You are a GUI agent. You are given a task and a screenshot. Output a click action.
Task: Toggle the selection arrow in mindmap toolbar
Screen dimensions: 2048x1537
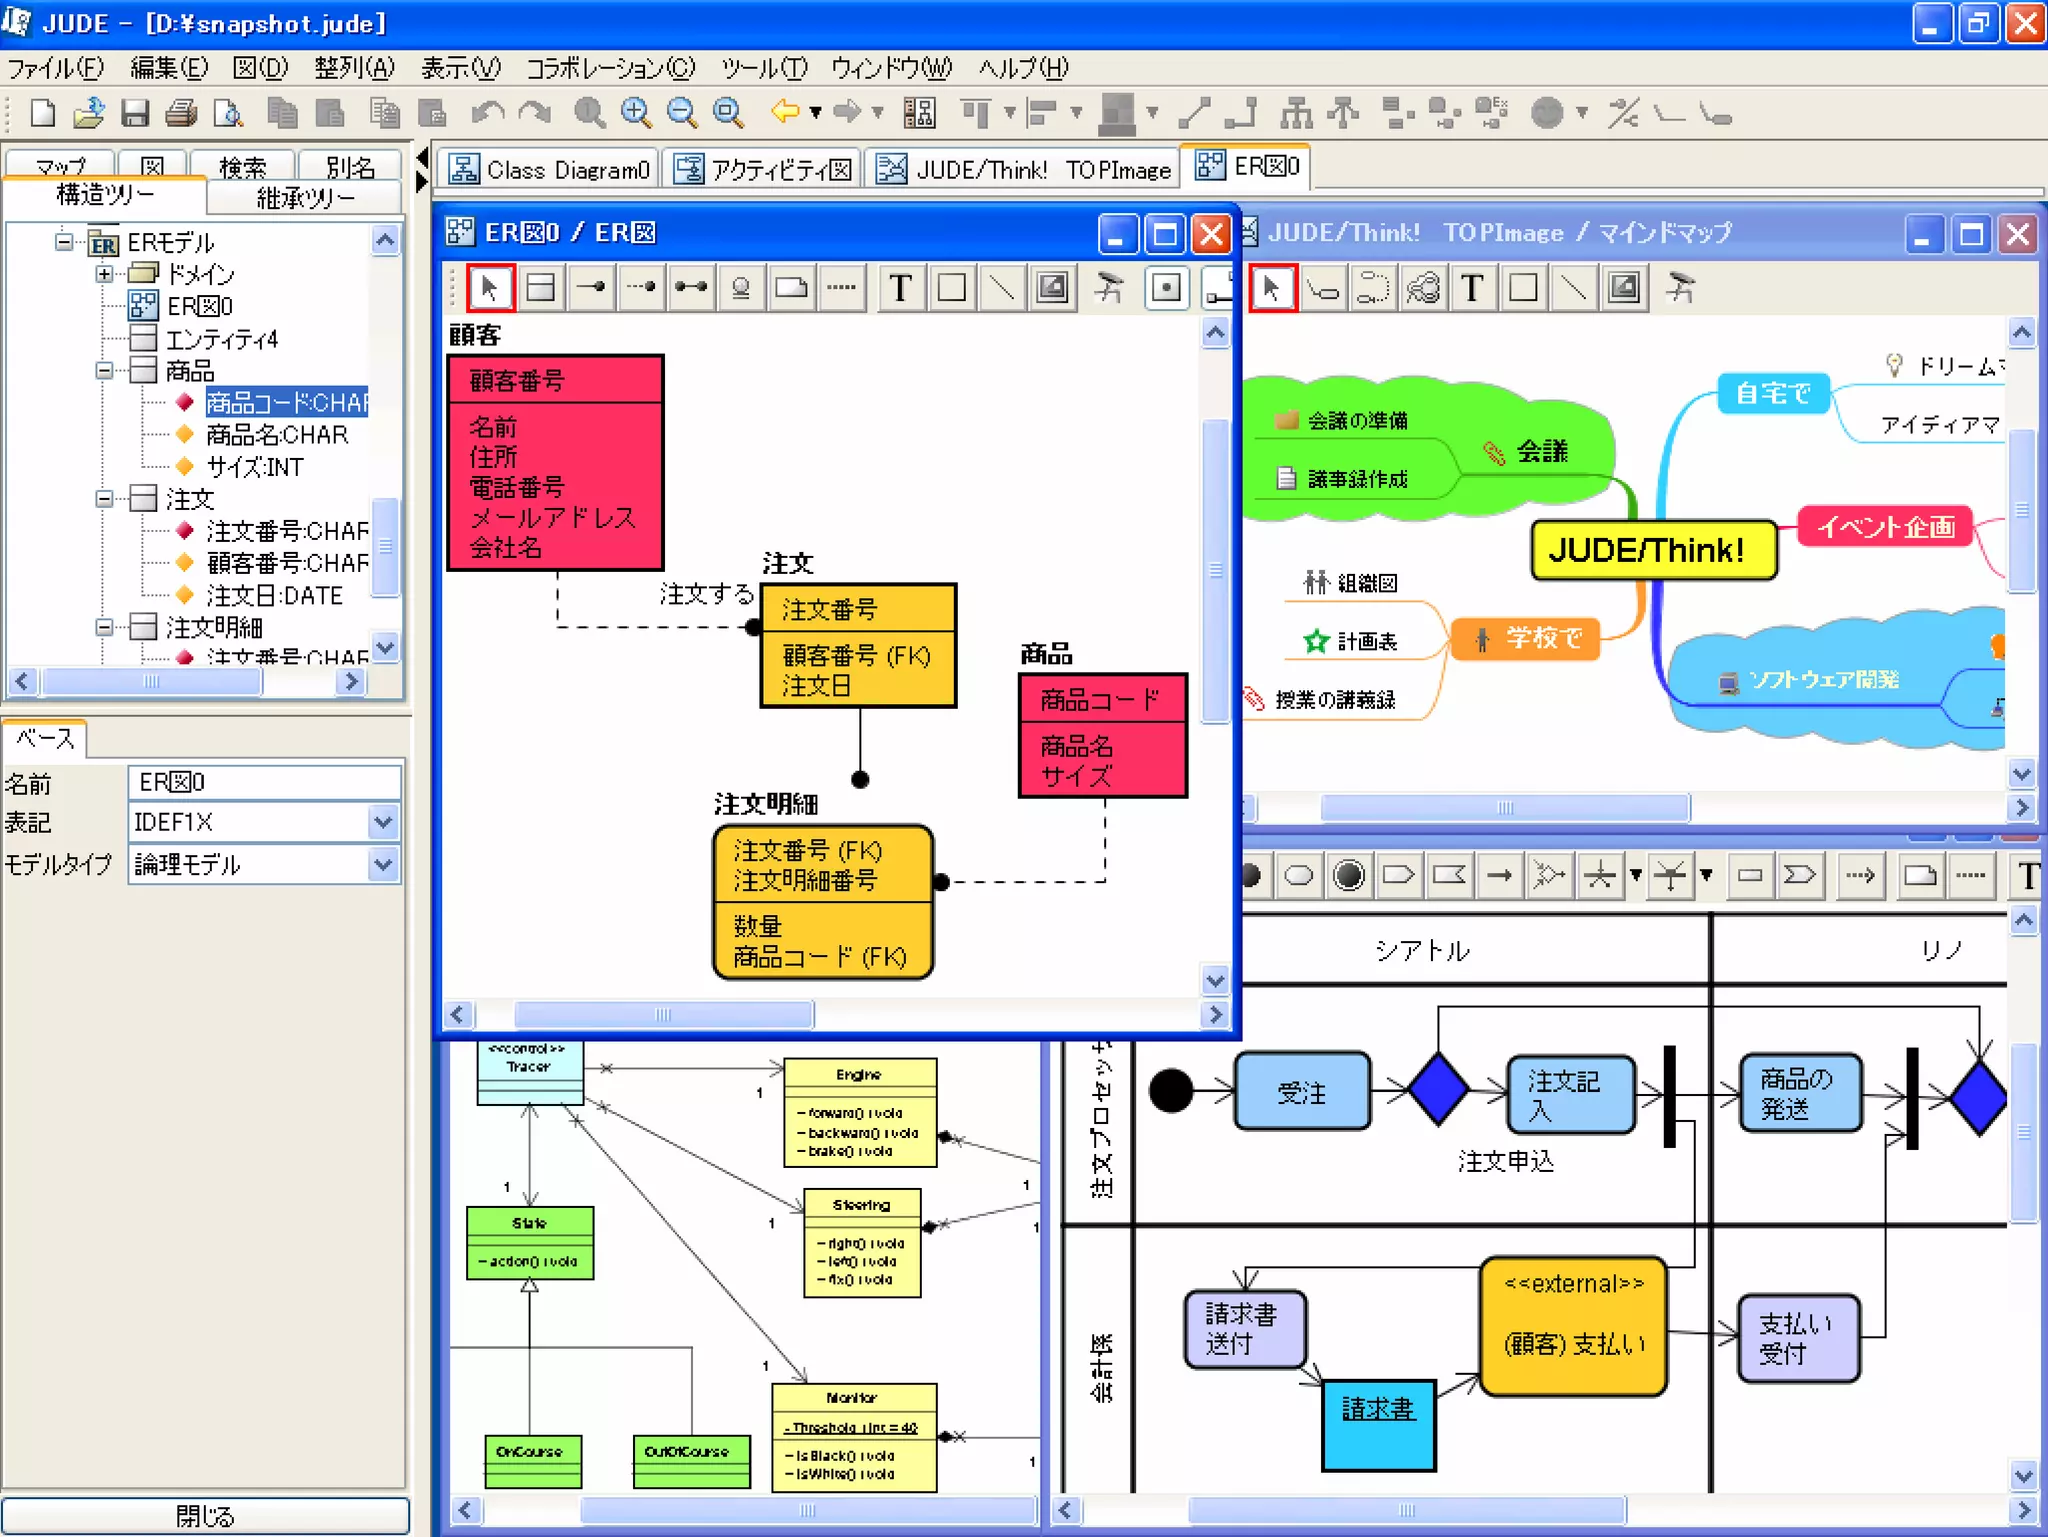coord(1272,289)
